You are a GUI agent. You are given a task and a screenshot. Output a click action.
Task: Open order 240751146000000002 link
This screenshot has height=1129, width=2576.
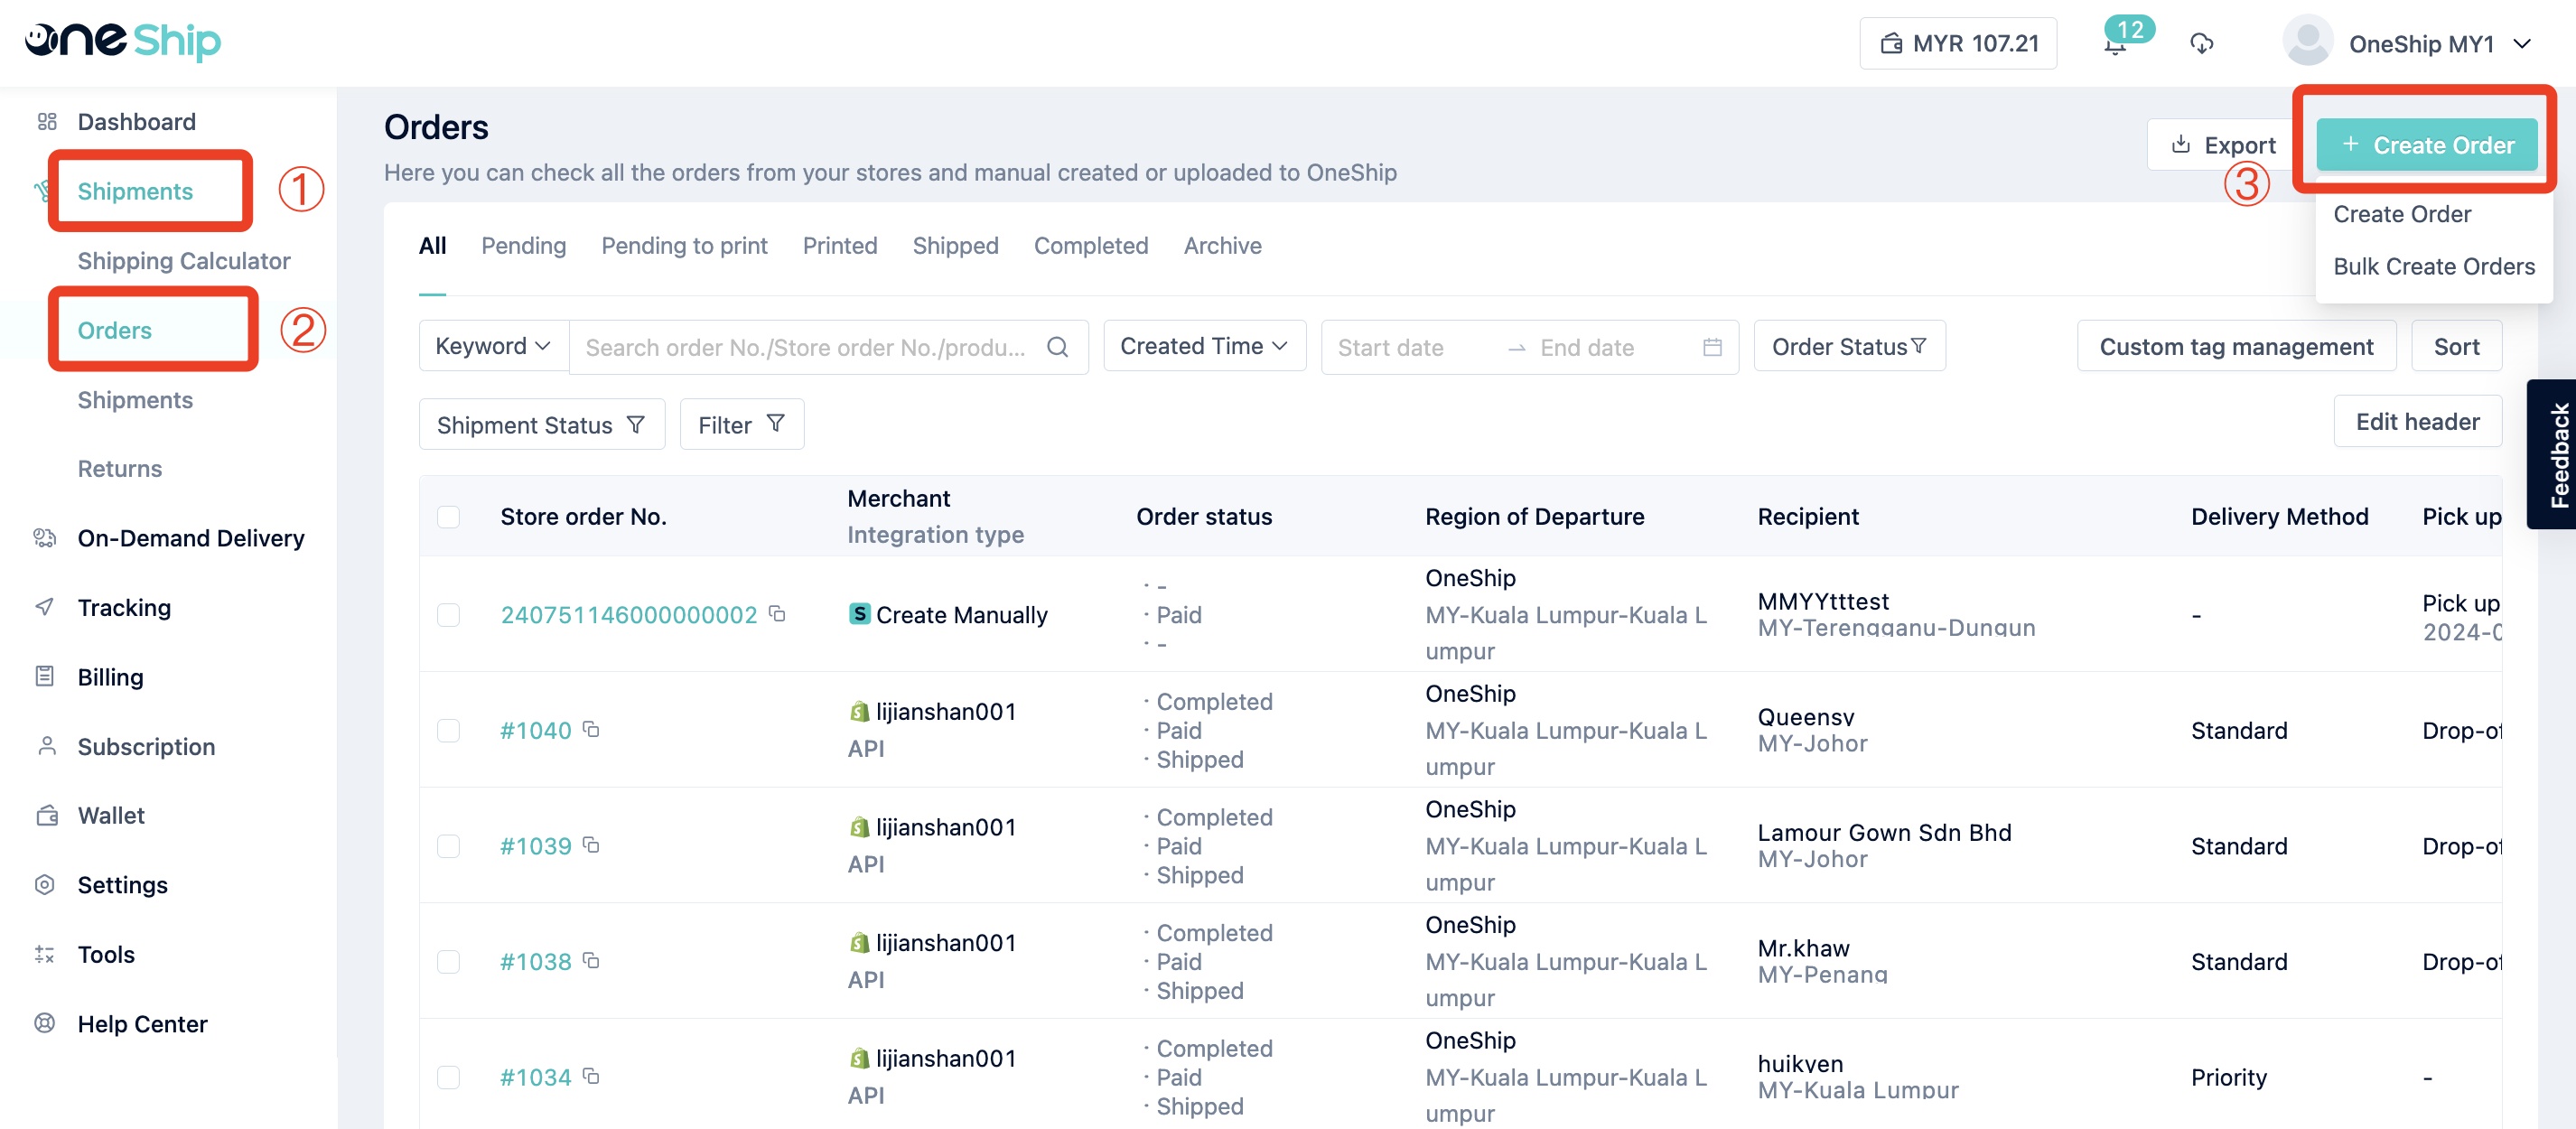pyautogui.click(x=629, y=615)
